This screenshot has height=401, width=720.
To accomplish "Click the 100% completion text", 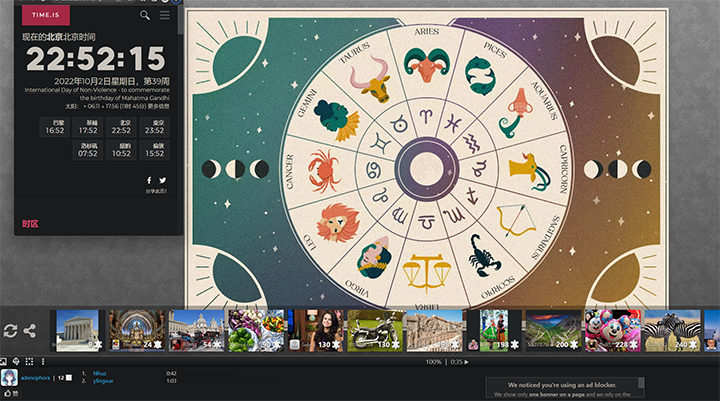I will [x=433, y=362].
